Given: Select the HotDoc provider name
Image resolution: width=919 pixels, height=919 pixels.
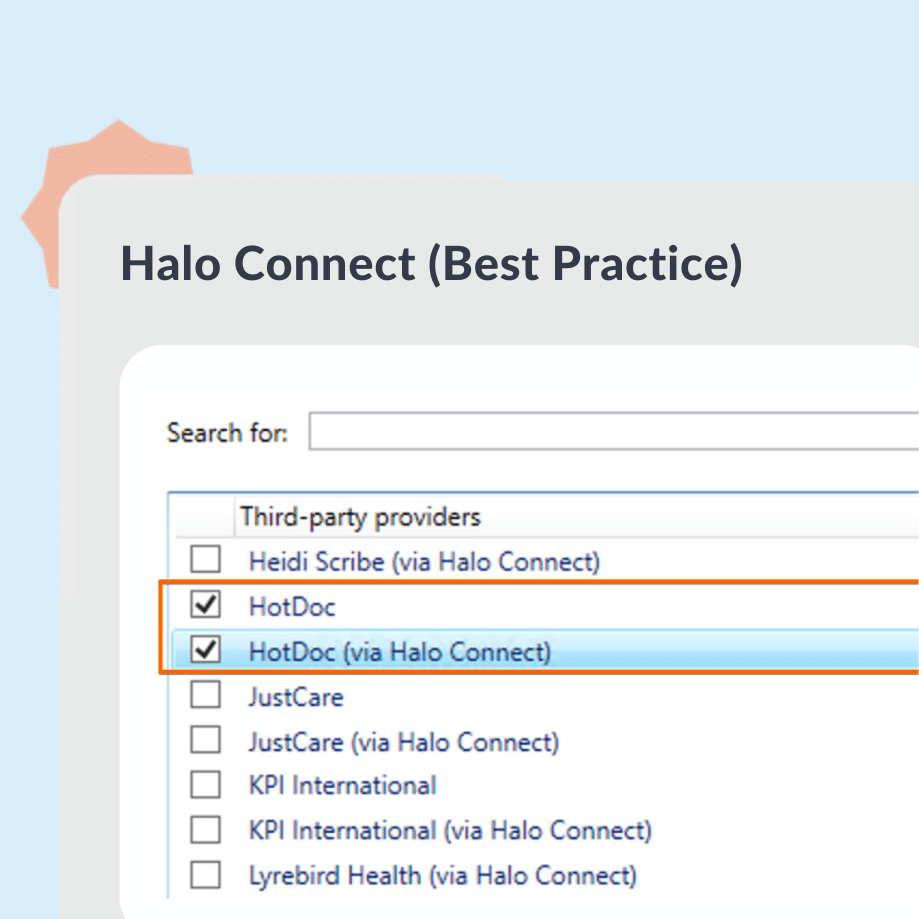Looking at the screenshot, I should (292, 607).
